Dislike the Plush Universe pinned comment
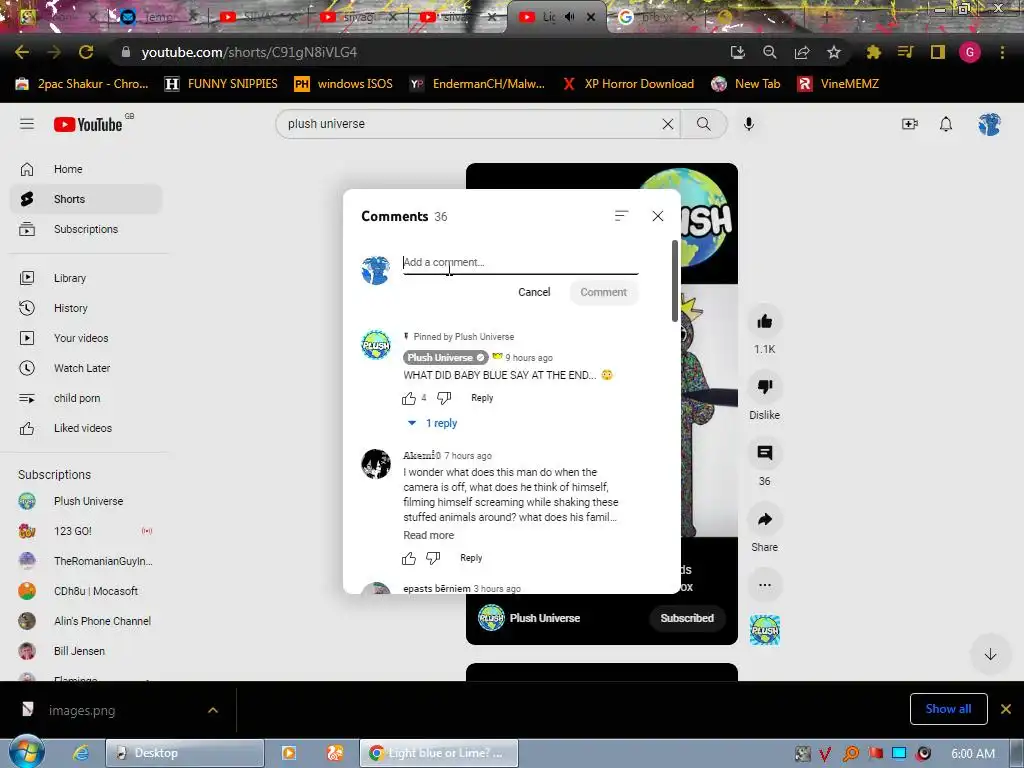The width and height of the screenshot is (1024, 768). [x=444, y=398]
